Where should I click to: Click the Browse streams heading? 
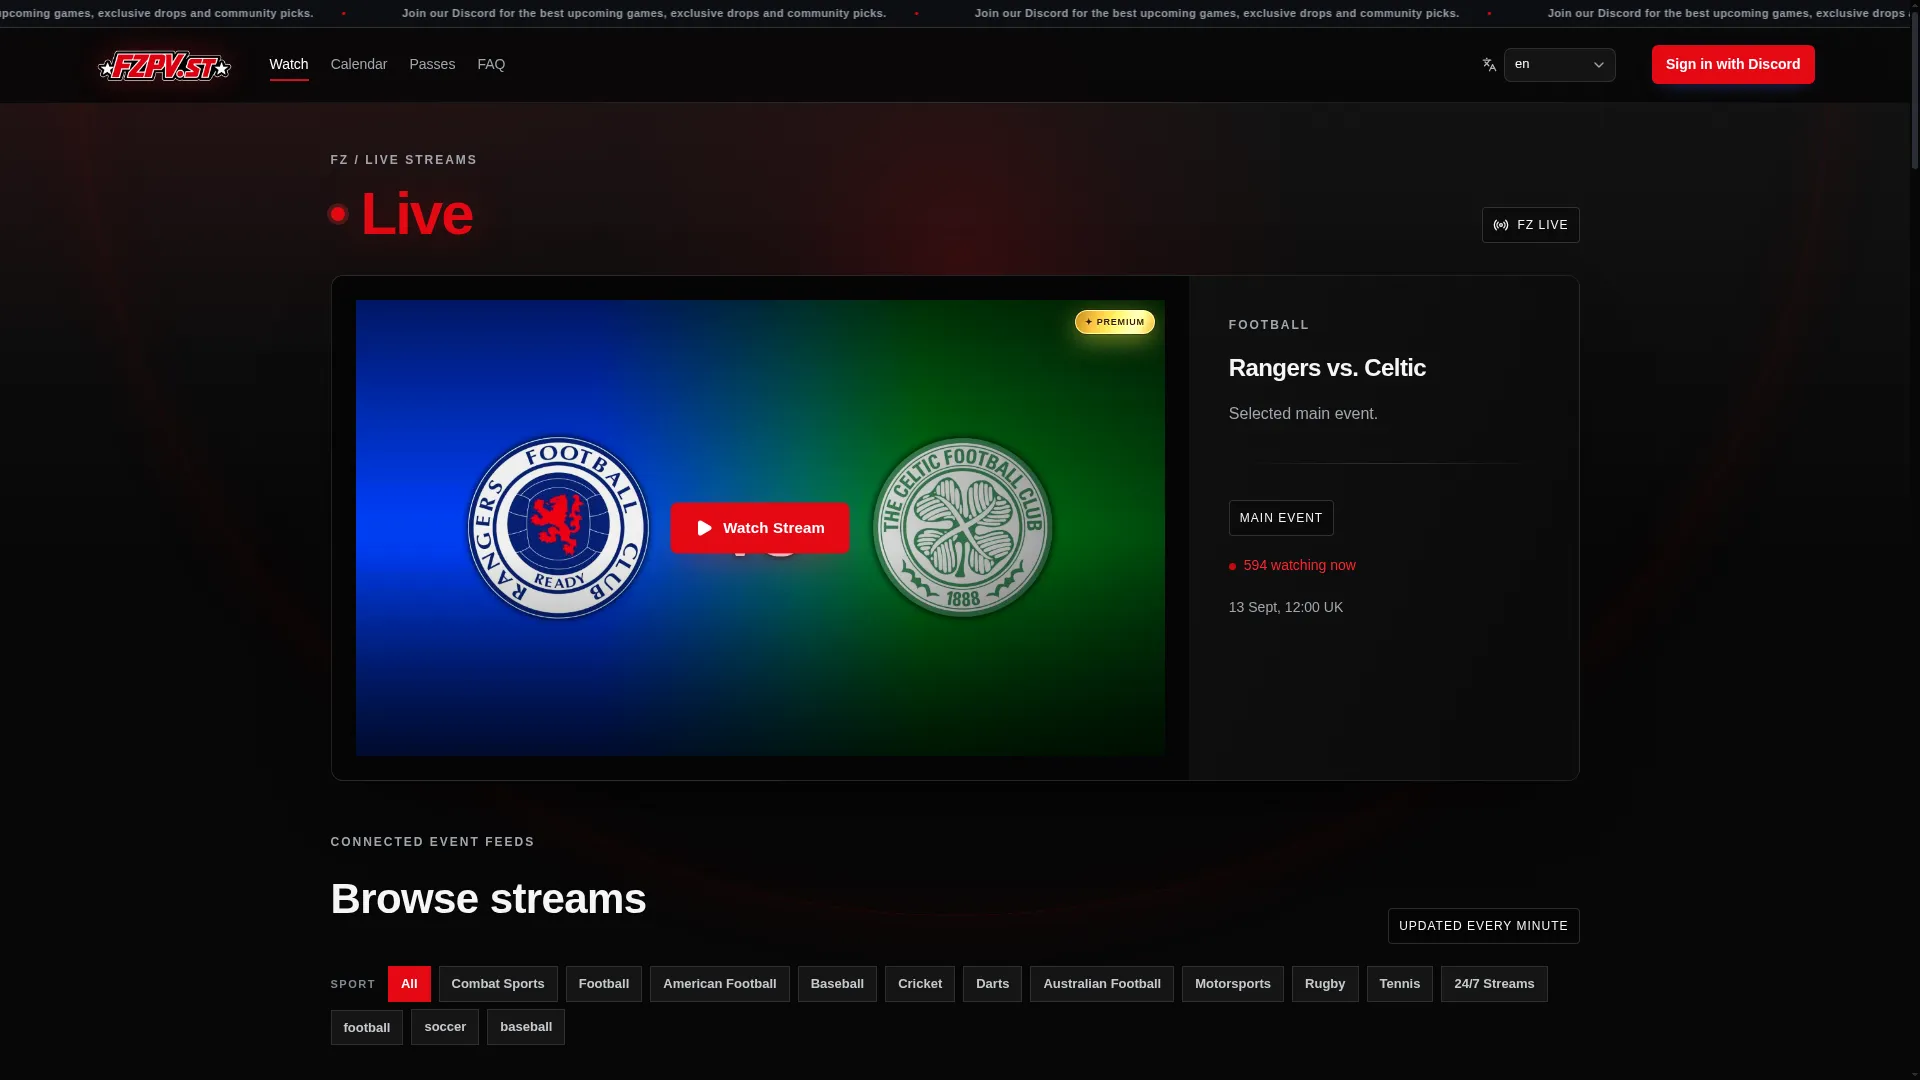488,899
